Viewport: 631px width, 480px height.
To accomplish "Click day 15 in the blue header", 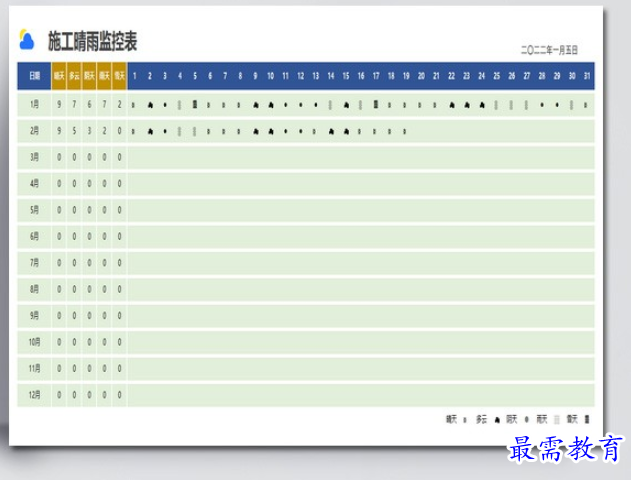I will [x=346, y=76].
